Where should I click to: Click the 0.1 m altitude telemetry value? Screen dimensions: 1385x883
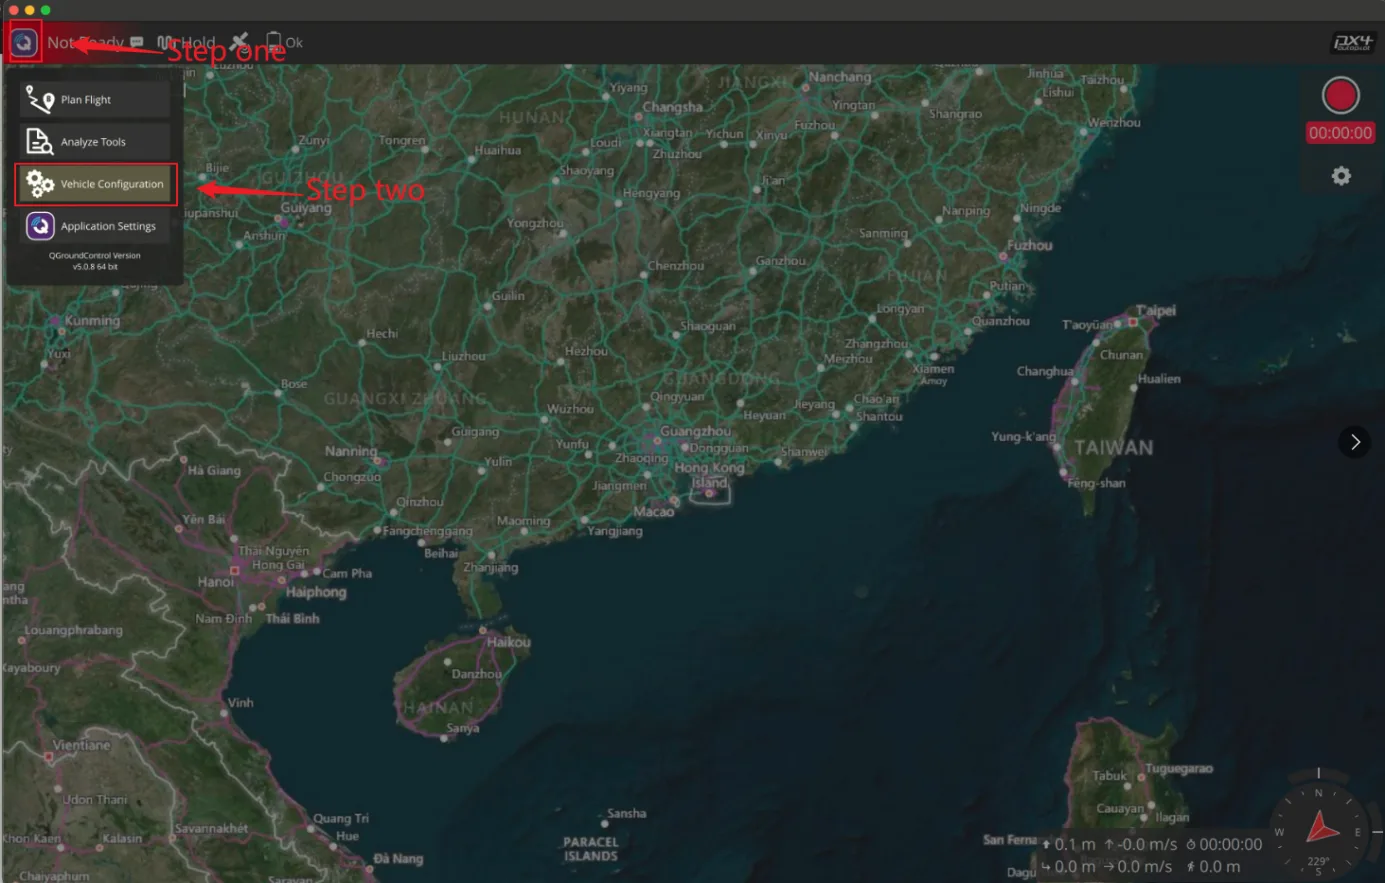click(x=1075, y=845)
